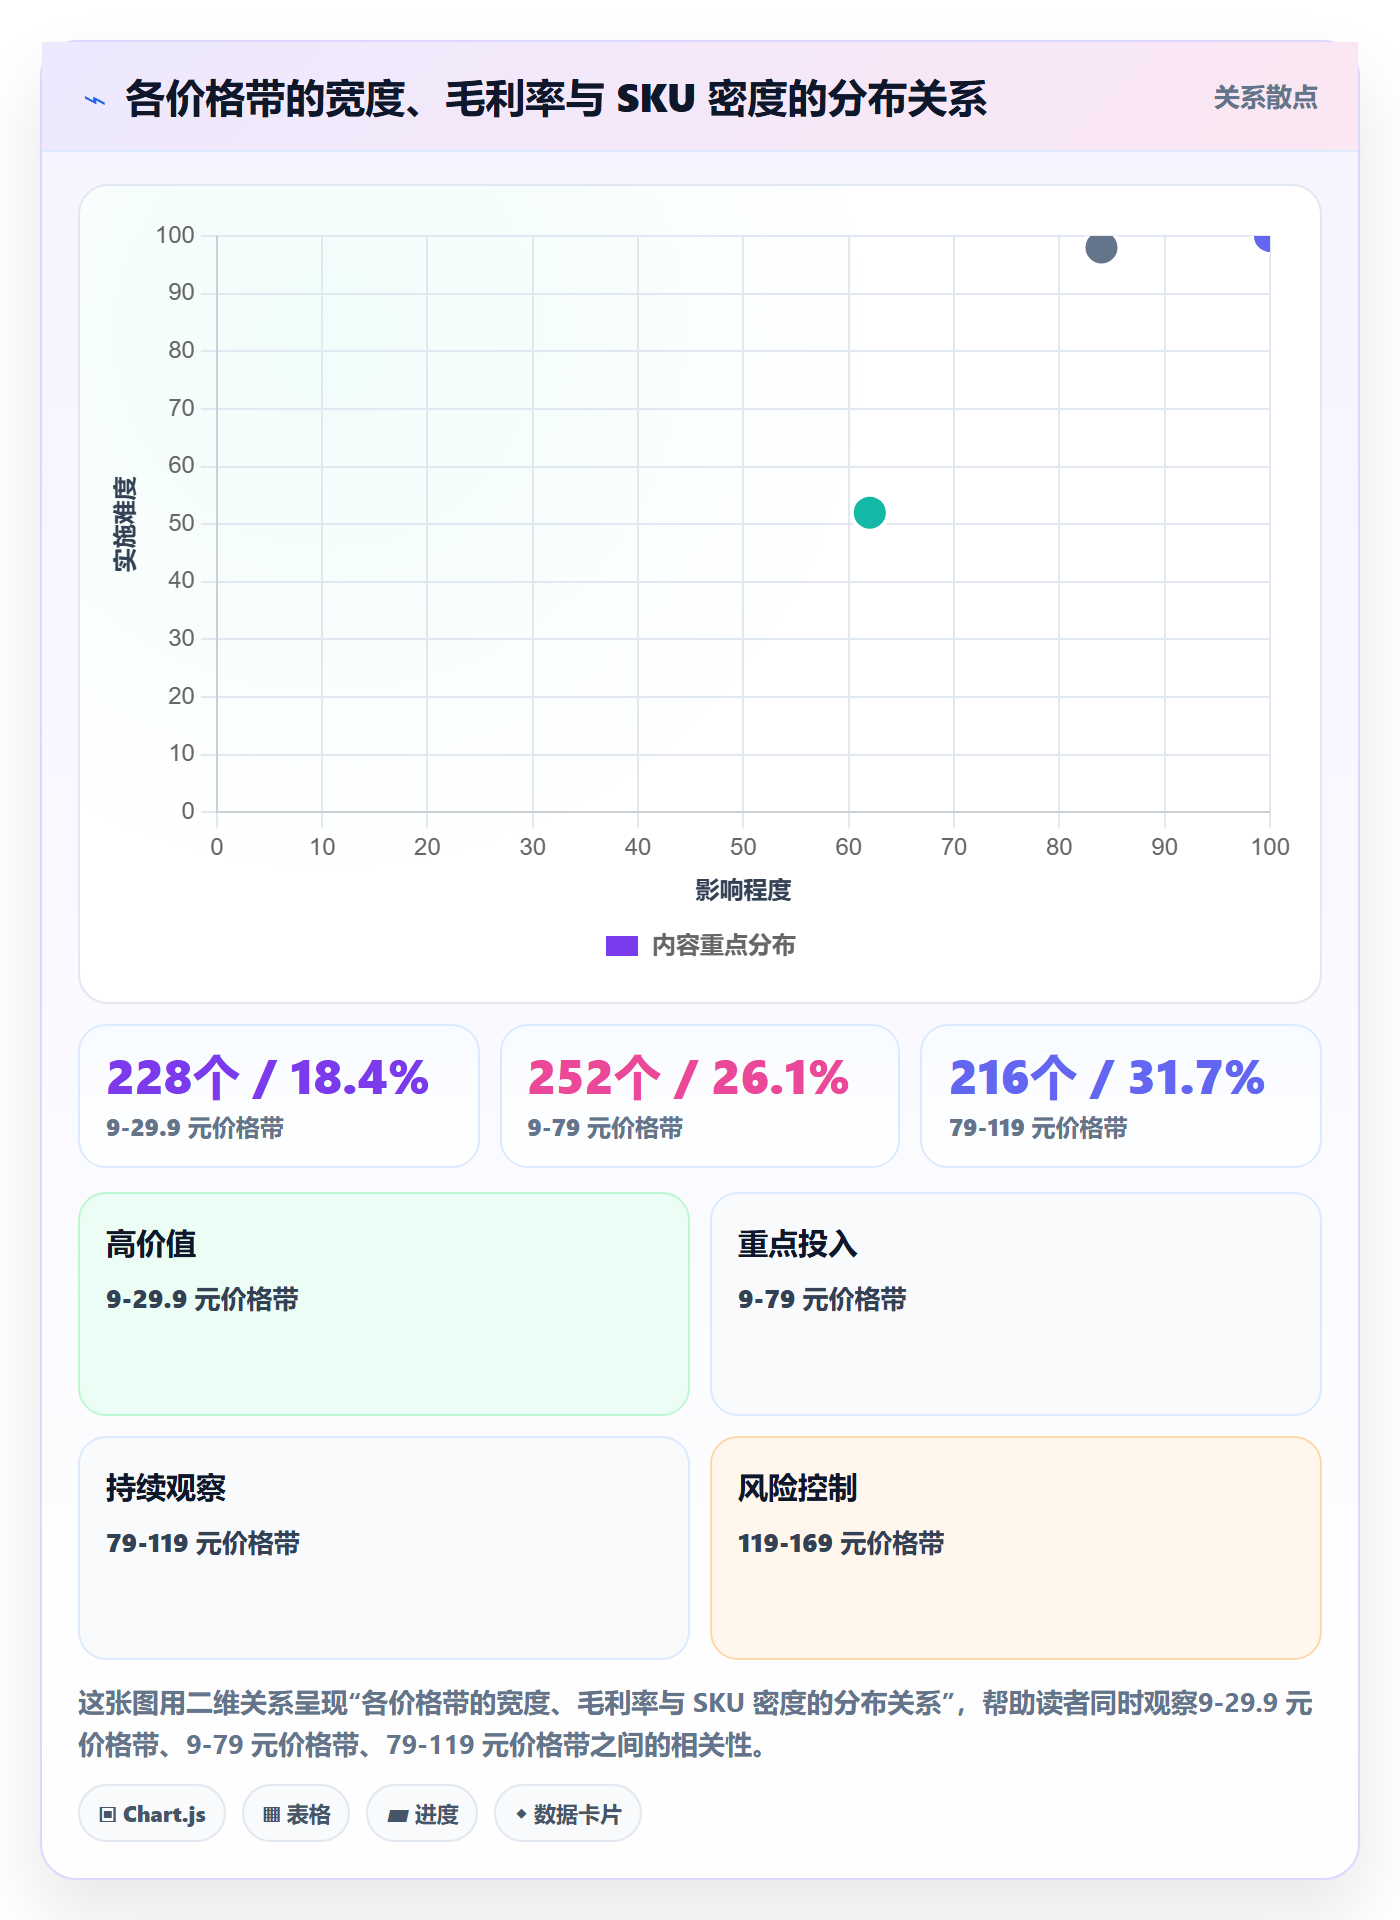Click the 内容重点分布 legend label

(723, 946)
